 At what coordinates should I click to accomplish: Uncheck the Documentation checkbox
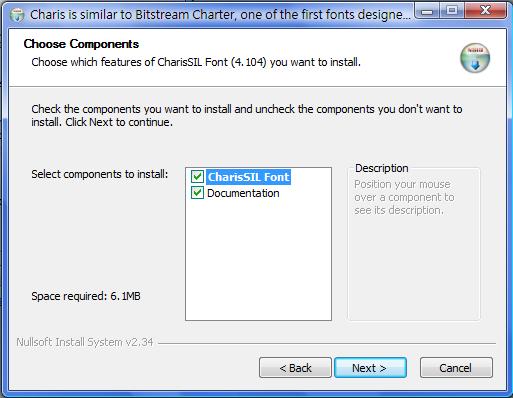coord(197,193)
